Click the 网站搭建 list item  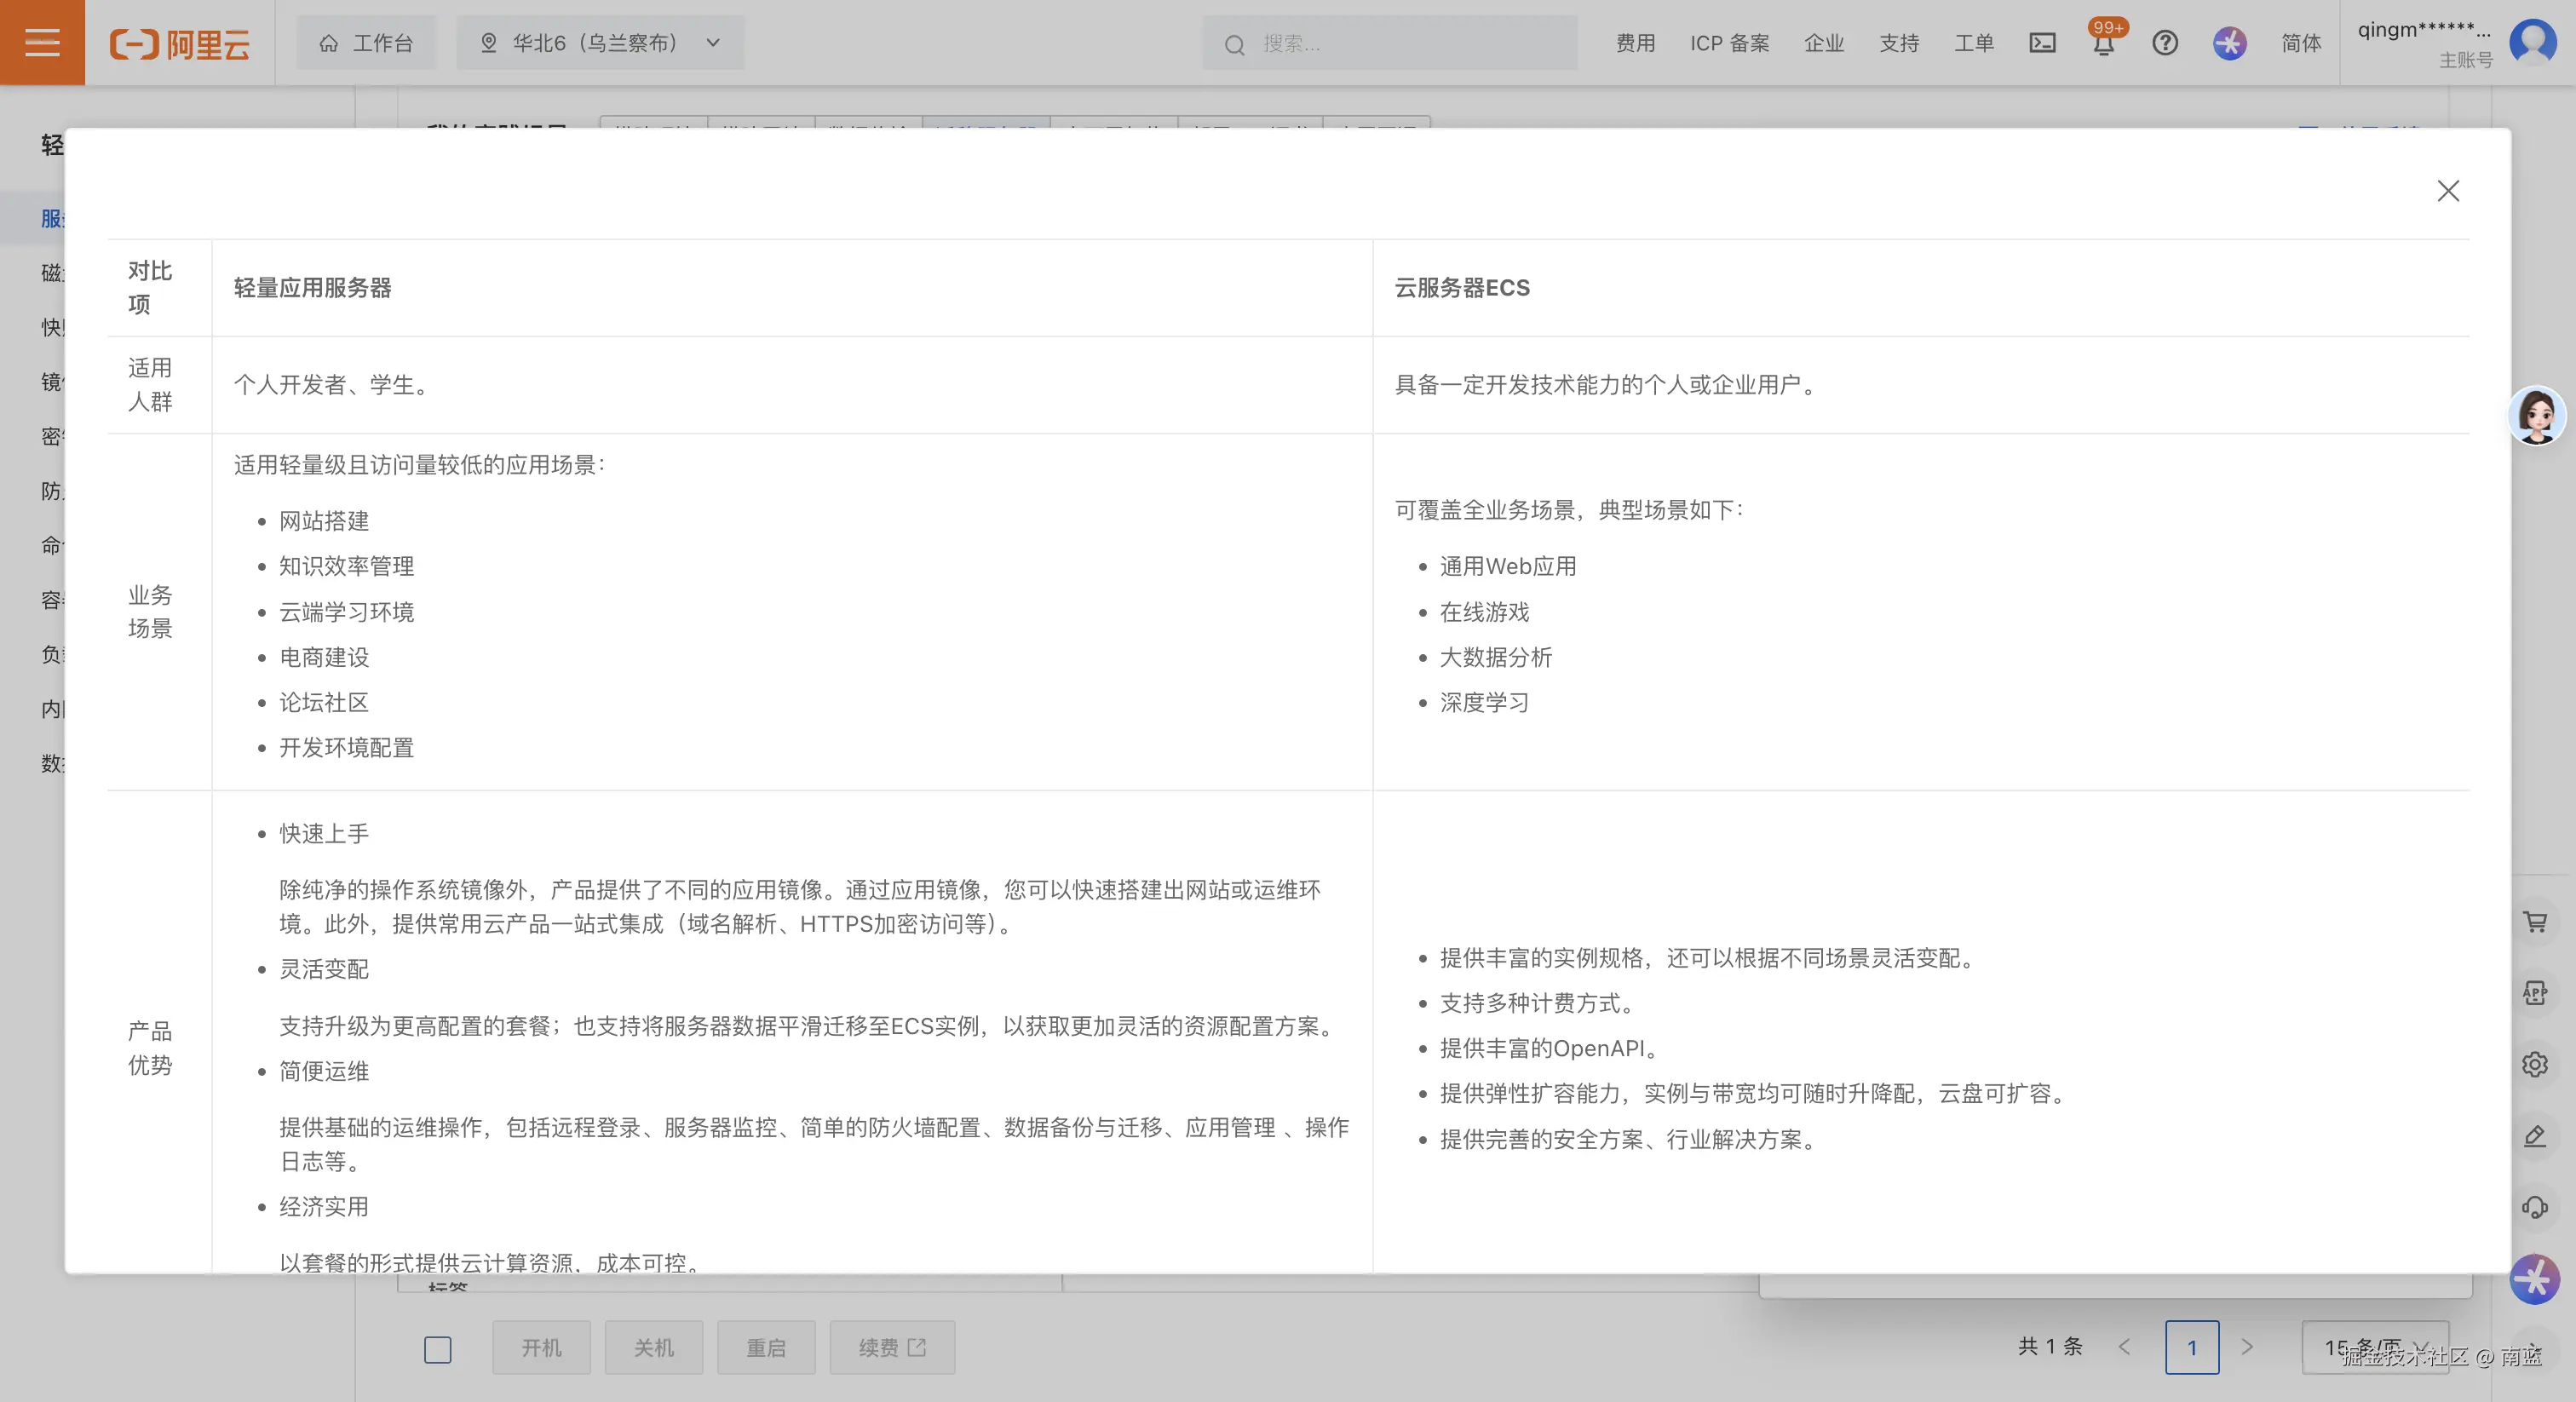[324, 521]
